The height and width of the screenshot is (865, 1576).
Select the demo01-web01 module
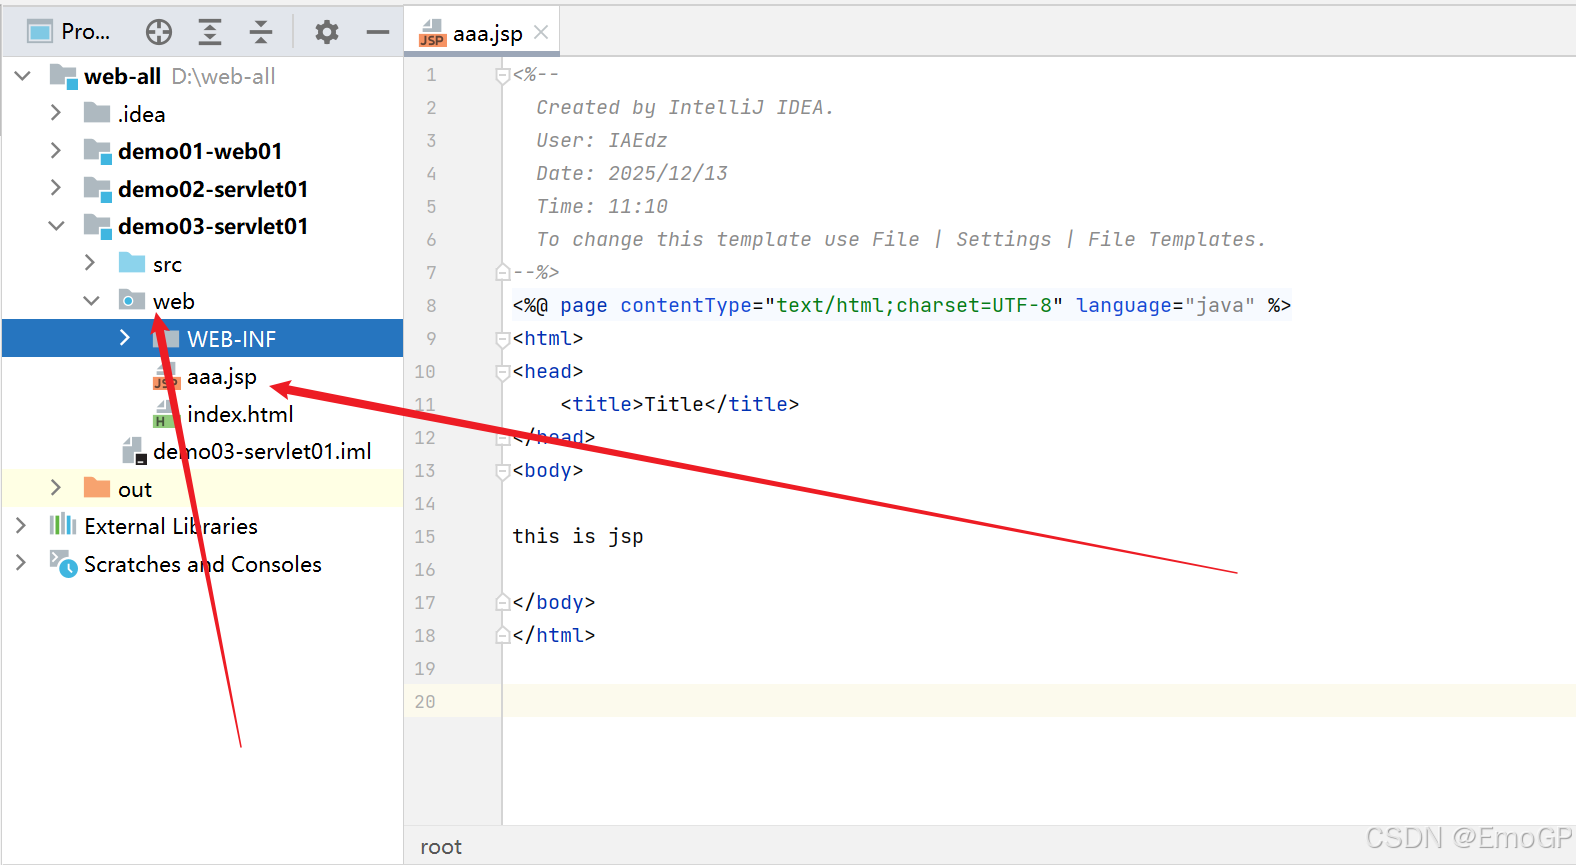[202, 151]
